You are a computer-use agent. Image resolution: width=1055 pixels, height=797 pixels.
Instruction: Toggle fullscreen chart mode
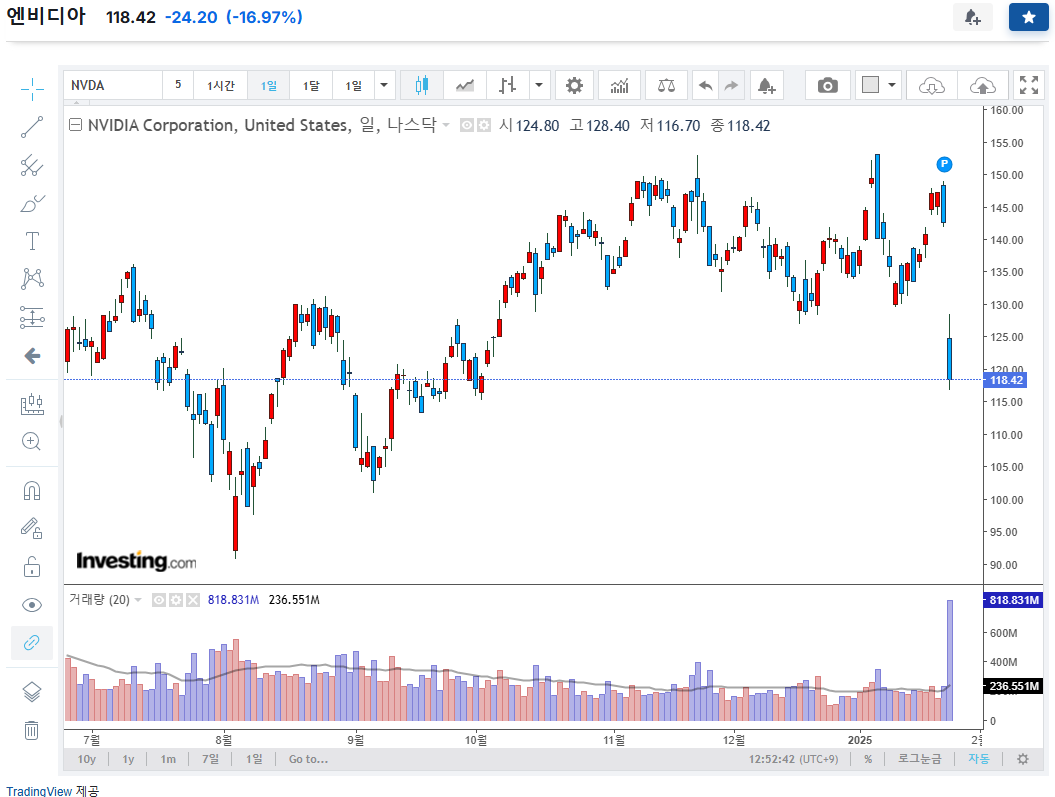1029,85
